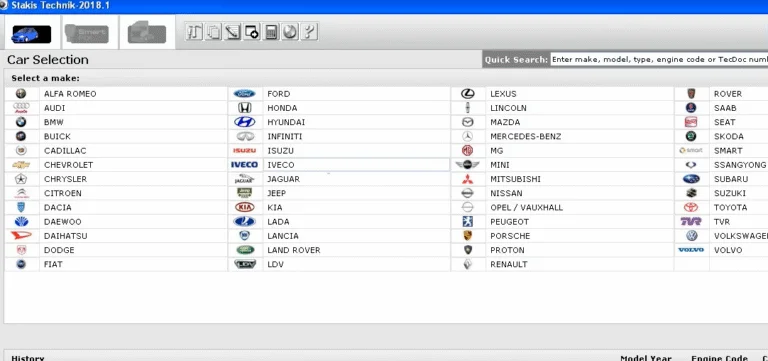The image size is (768, 361).
Task: Click the Ford logo icon
Action: [244, 94]
